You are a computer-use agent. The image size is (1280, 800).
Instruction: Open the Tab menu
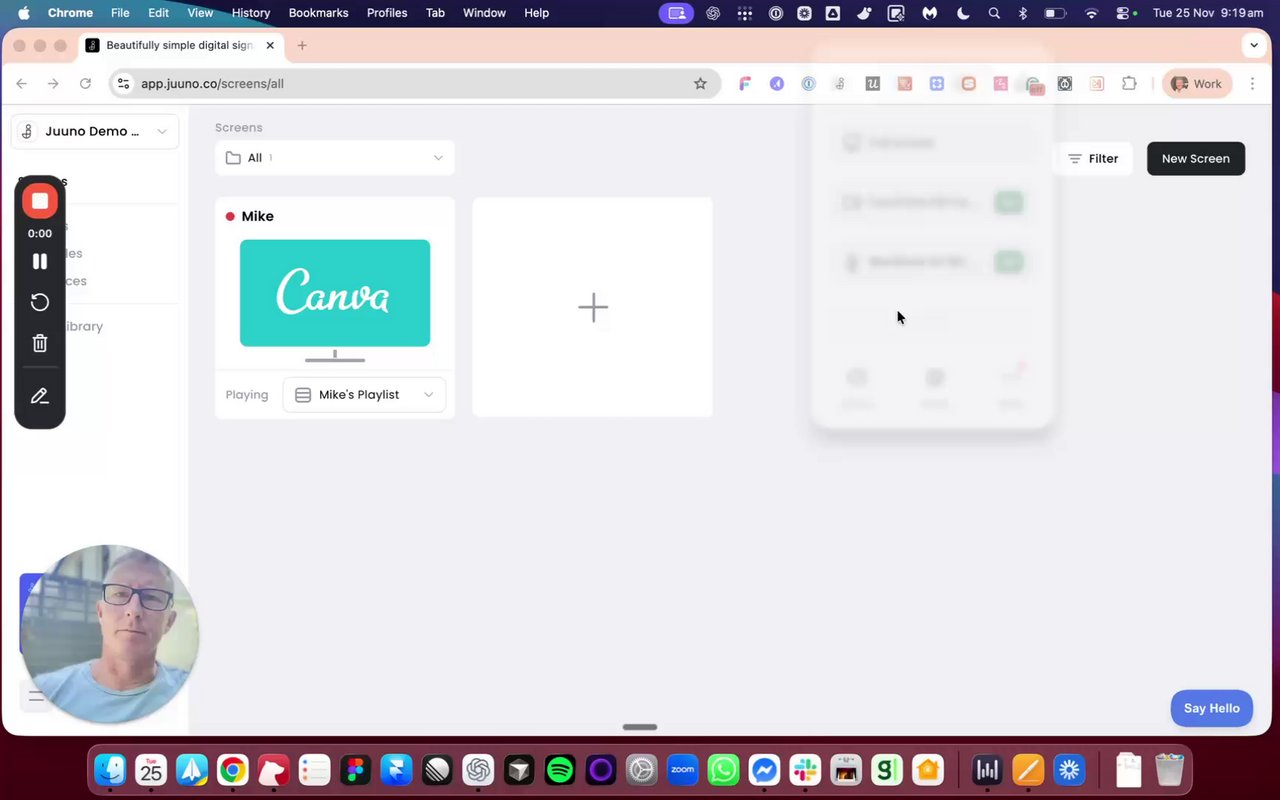[435, 13]
